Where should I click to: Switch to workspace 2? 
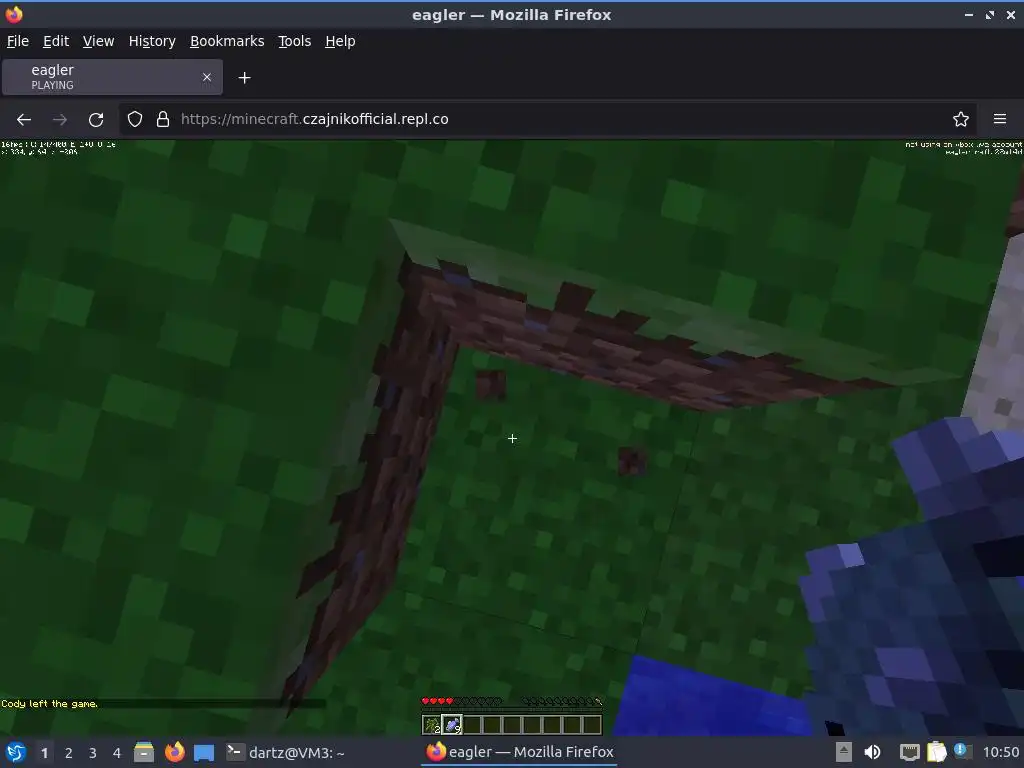[x=69, y=753]
